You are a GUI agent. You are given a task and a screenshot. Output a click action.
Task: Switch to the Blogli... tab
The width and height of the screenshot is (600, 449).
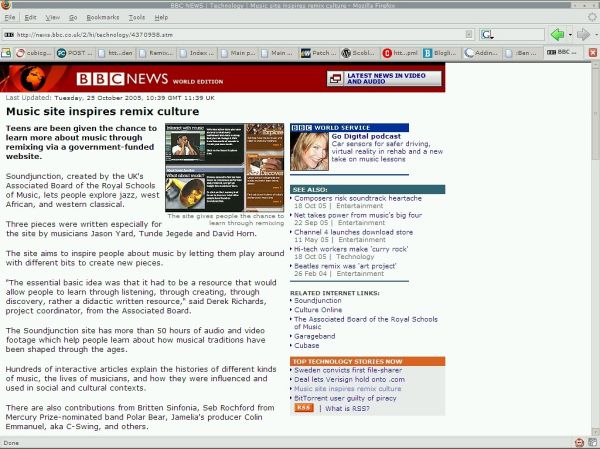tap(442, 53)
